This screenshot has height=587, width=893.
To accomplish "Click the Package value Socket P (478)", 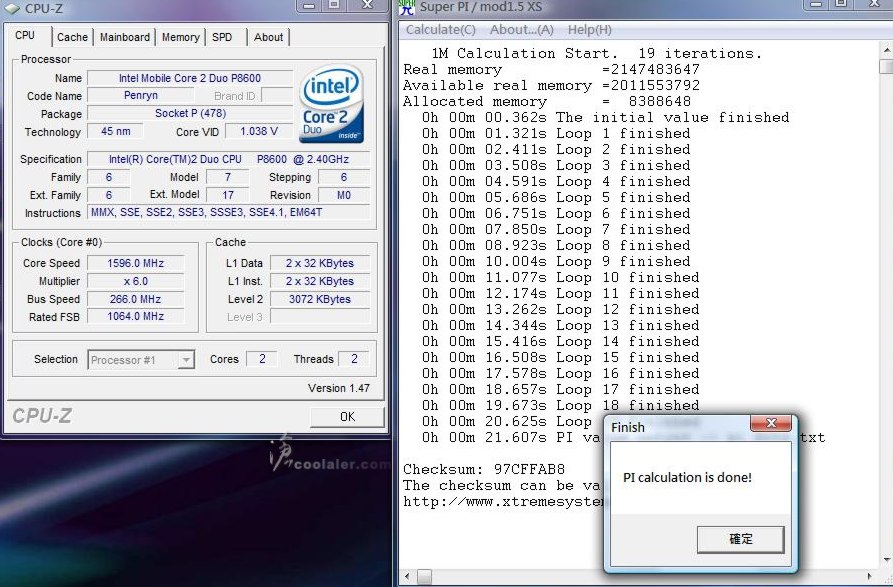I will point(190,113).
